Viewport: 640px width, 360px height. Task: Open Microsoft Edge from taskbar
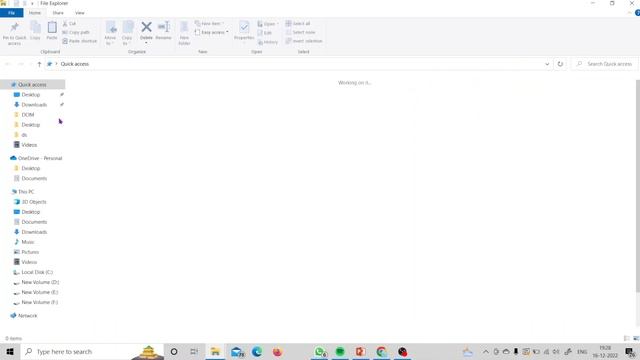pyautogui.click(x=257, y=351)
